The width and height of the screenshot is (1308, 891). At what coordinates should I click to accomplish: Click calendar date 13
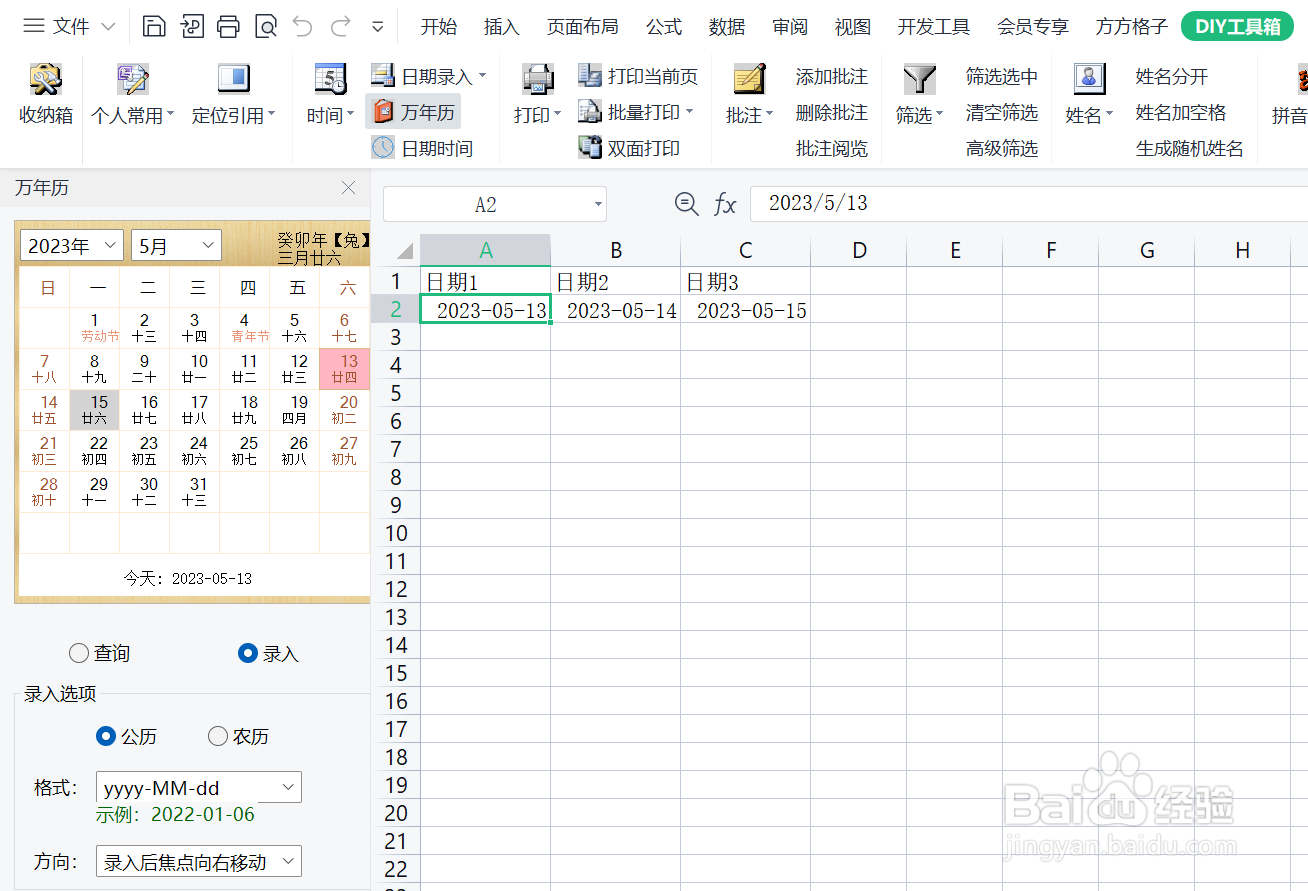point(345,369)
